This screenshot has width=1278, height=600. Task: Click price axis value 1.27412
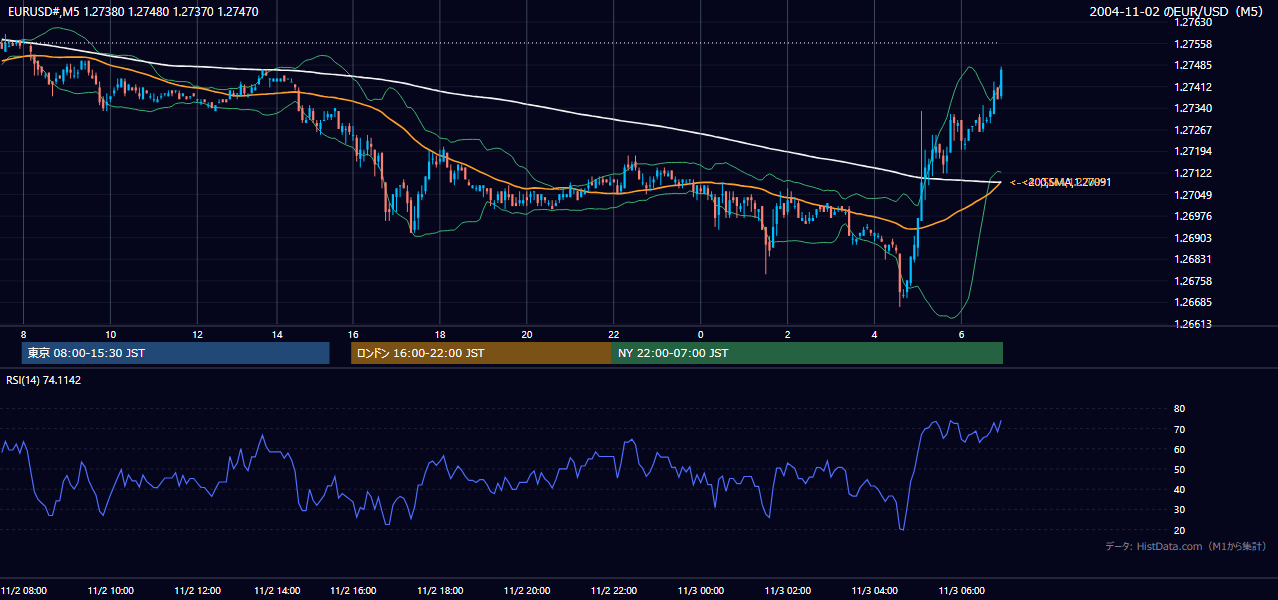coord(1192,87)
